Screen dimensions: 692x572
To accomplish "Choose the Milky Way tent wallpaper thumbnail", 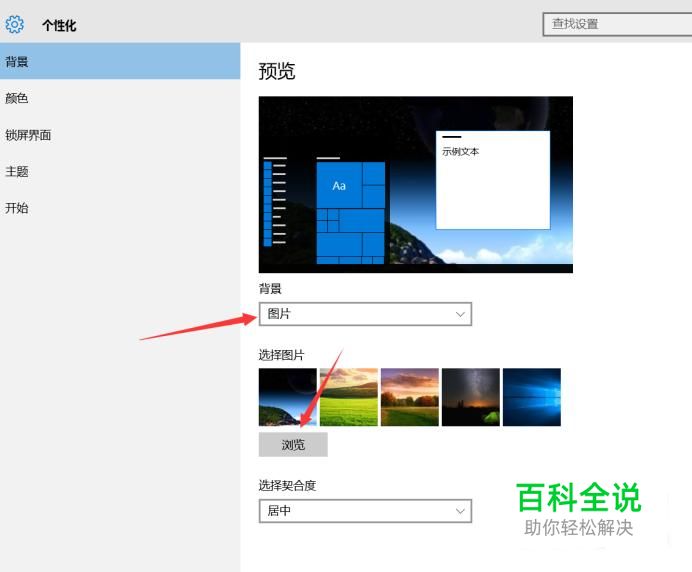I will (471, 397).
